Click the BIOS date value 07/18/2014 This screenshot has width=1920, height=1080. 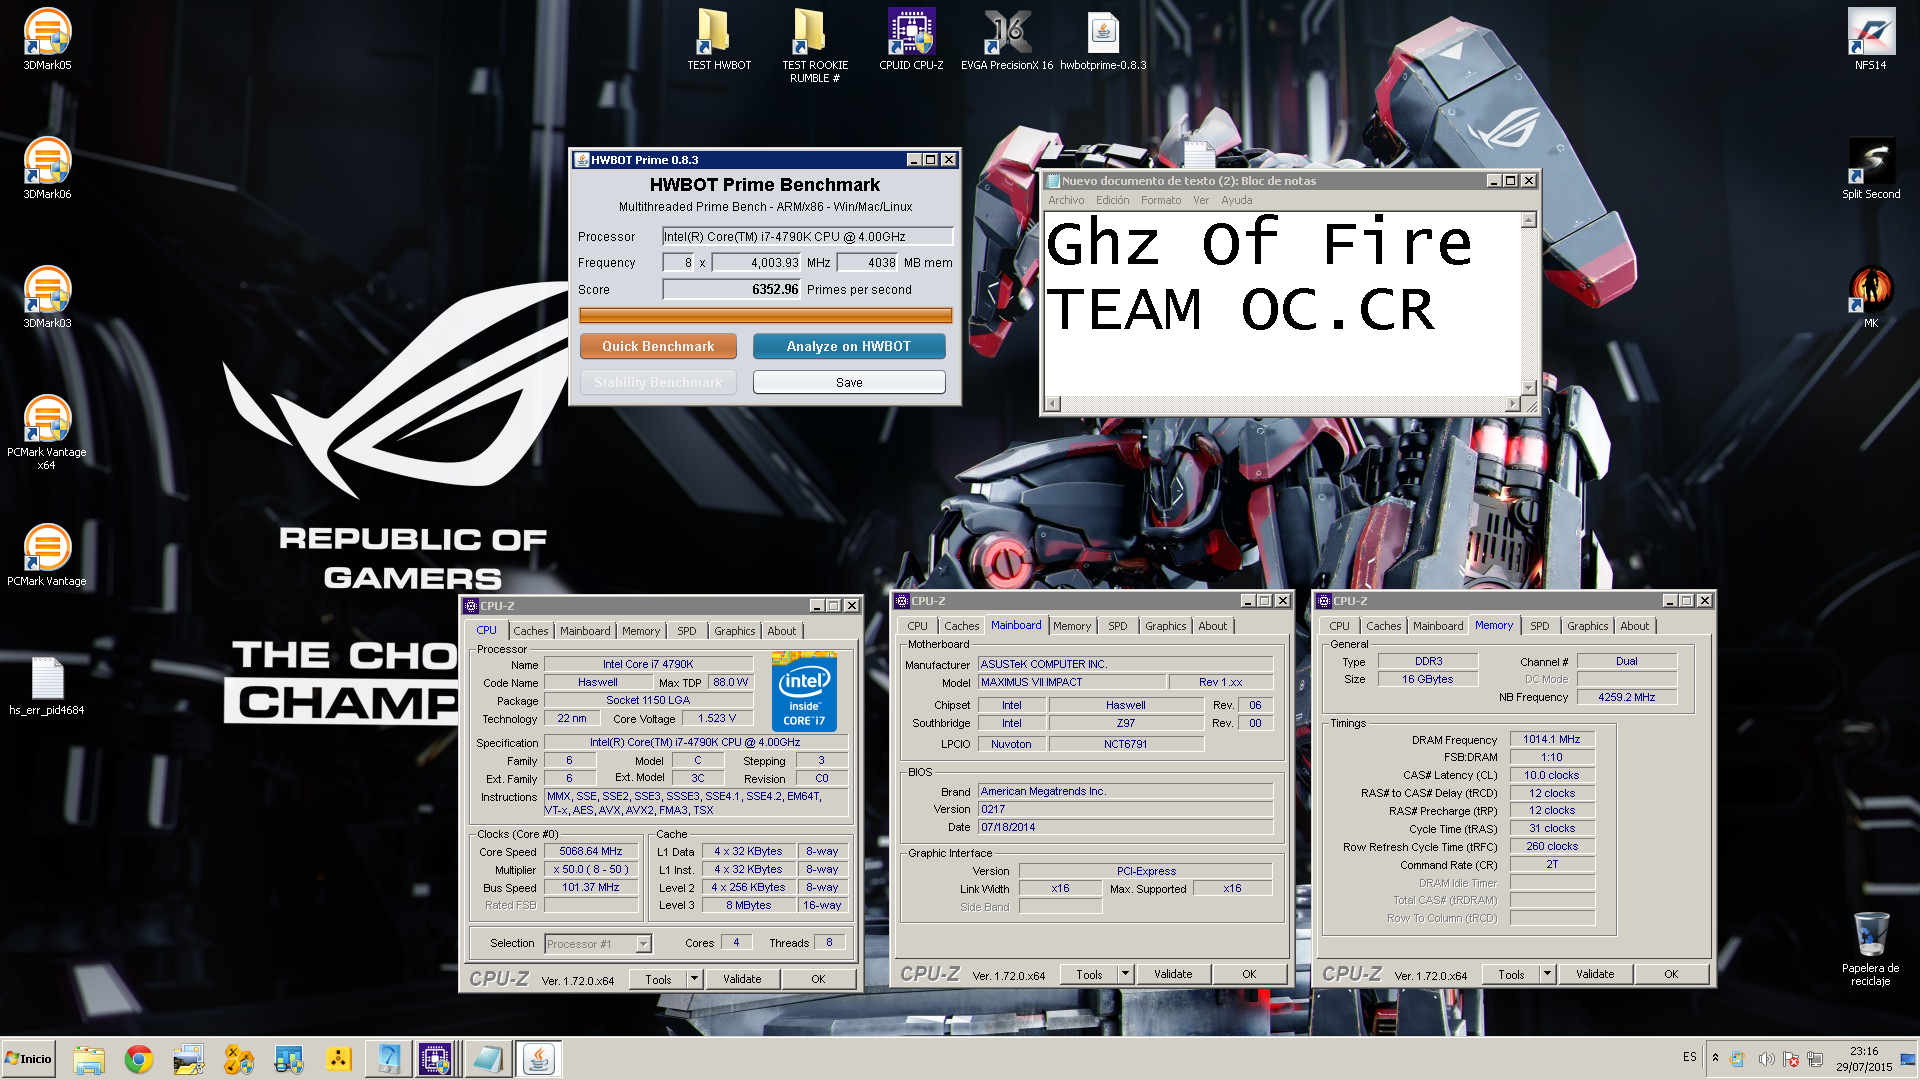(x=1125, y=827)
